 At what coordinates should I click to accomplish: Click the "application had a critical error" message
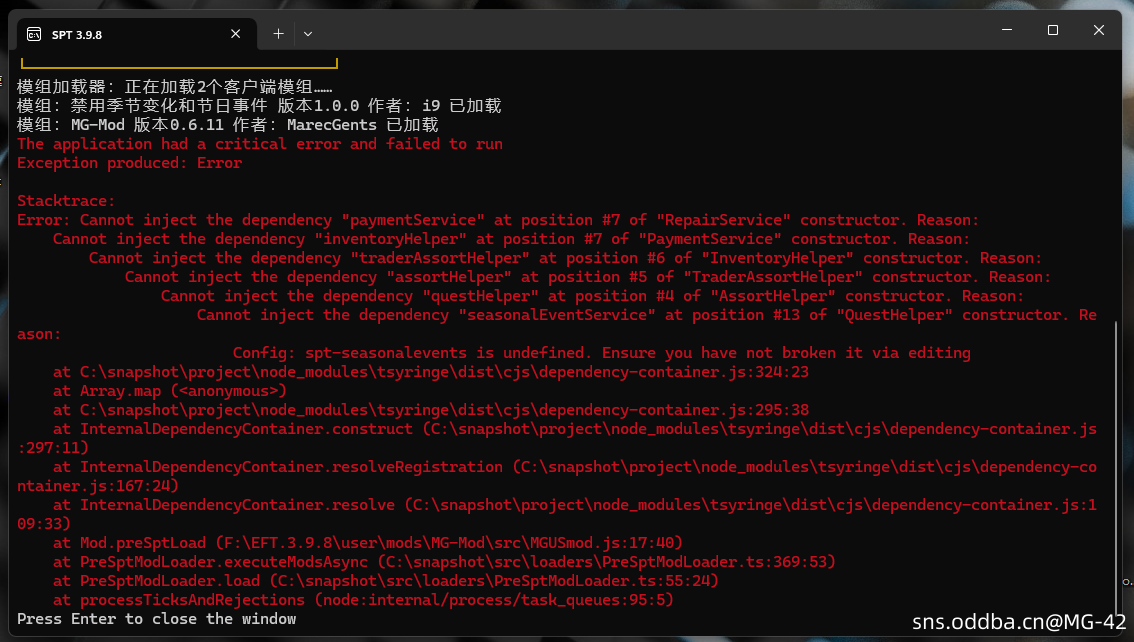click(260, 144)
